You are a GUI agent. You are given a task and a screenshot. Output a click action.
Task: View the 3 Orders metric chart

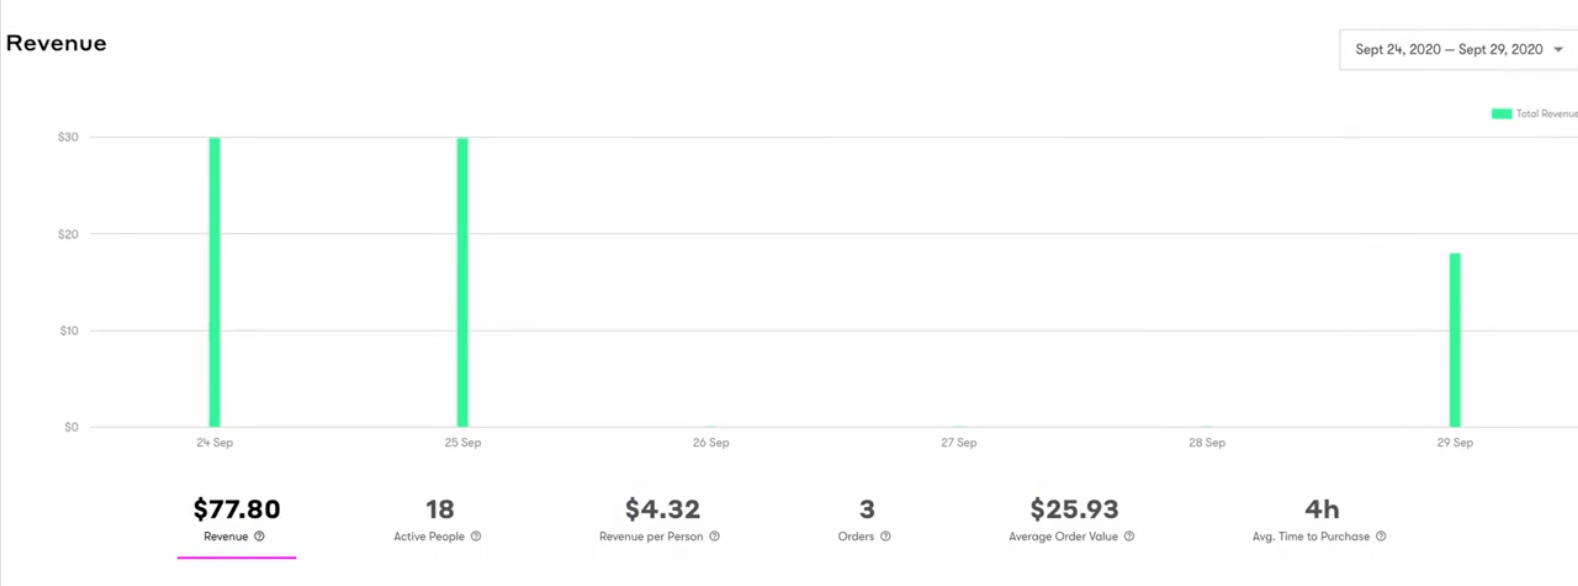coord(866,522)
